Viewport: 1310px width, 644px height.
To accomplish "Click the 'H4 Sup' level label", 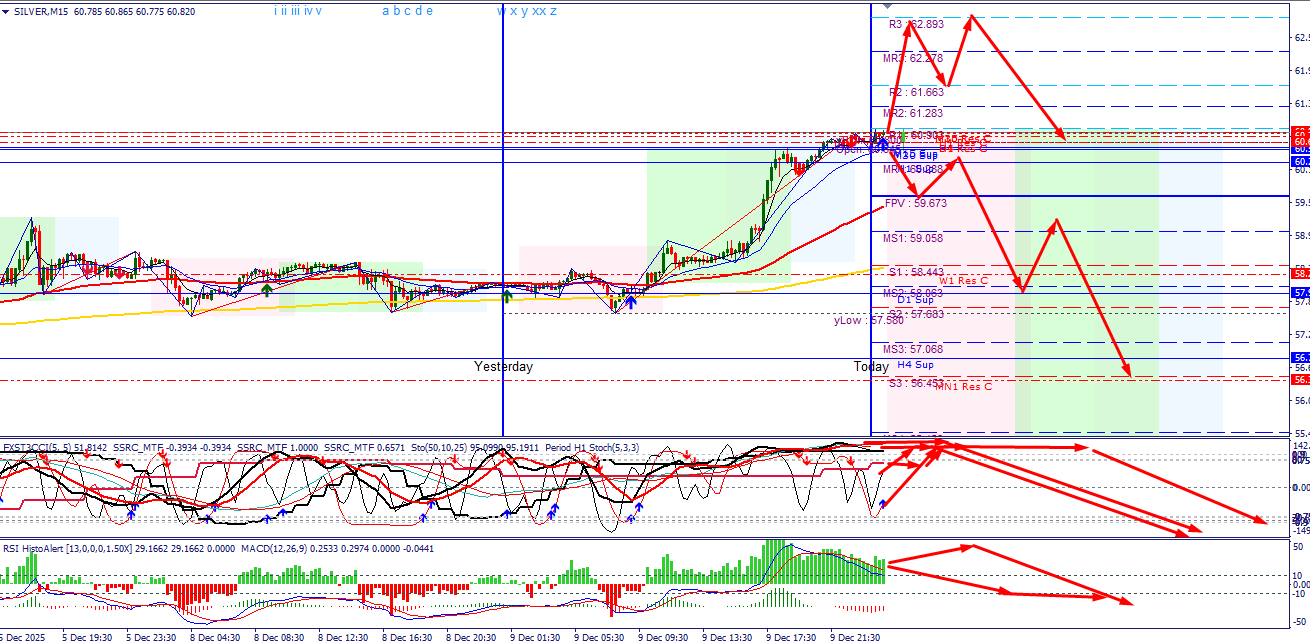I will click(x=915, y=365).
